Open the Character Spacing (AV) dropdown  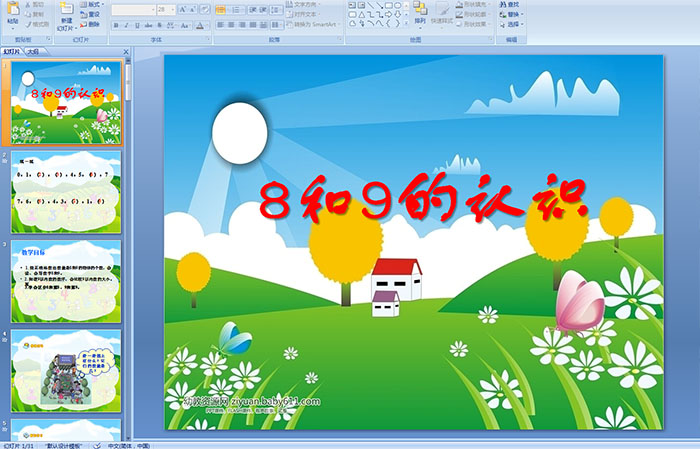point(172,25)
